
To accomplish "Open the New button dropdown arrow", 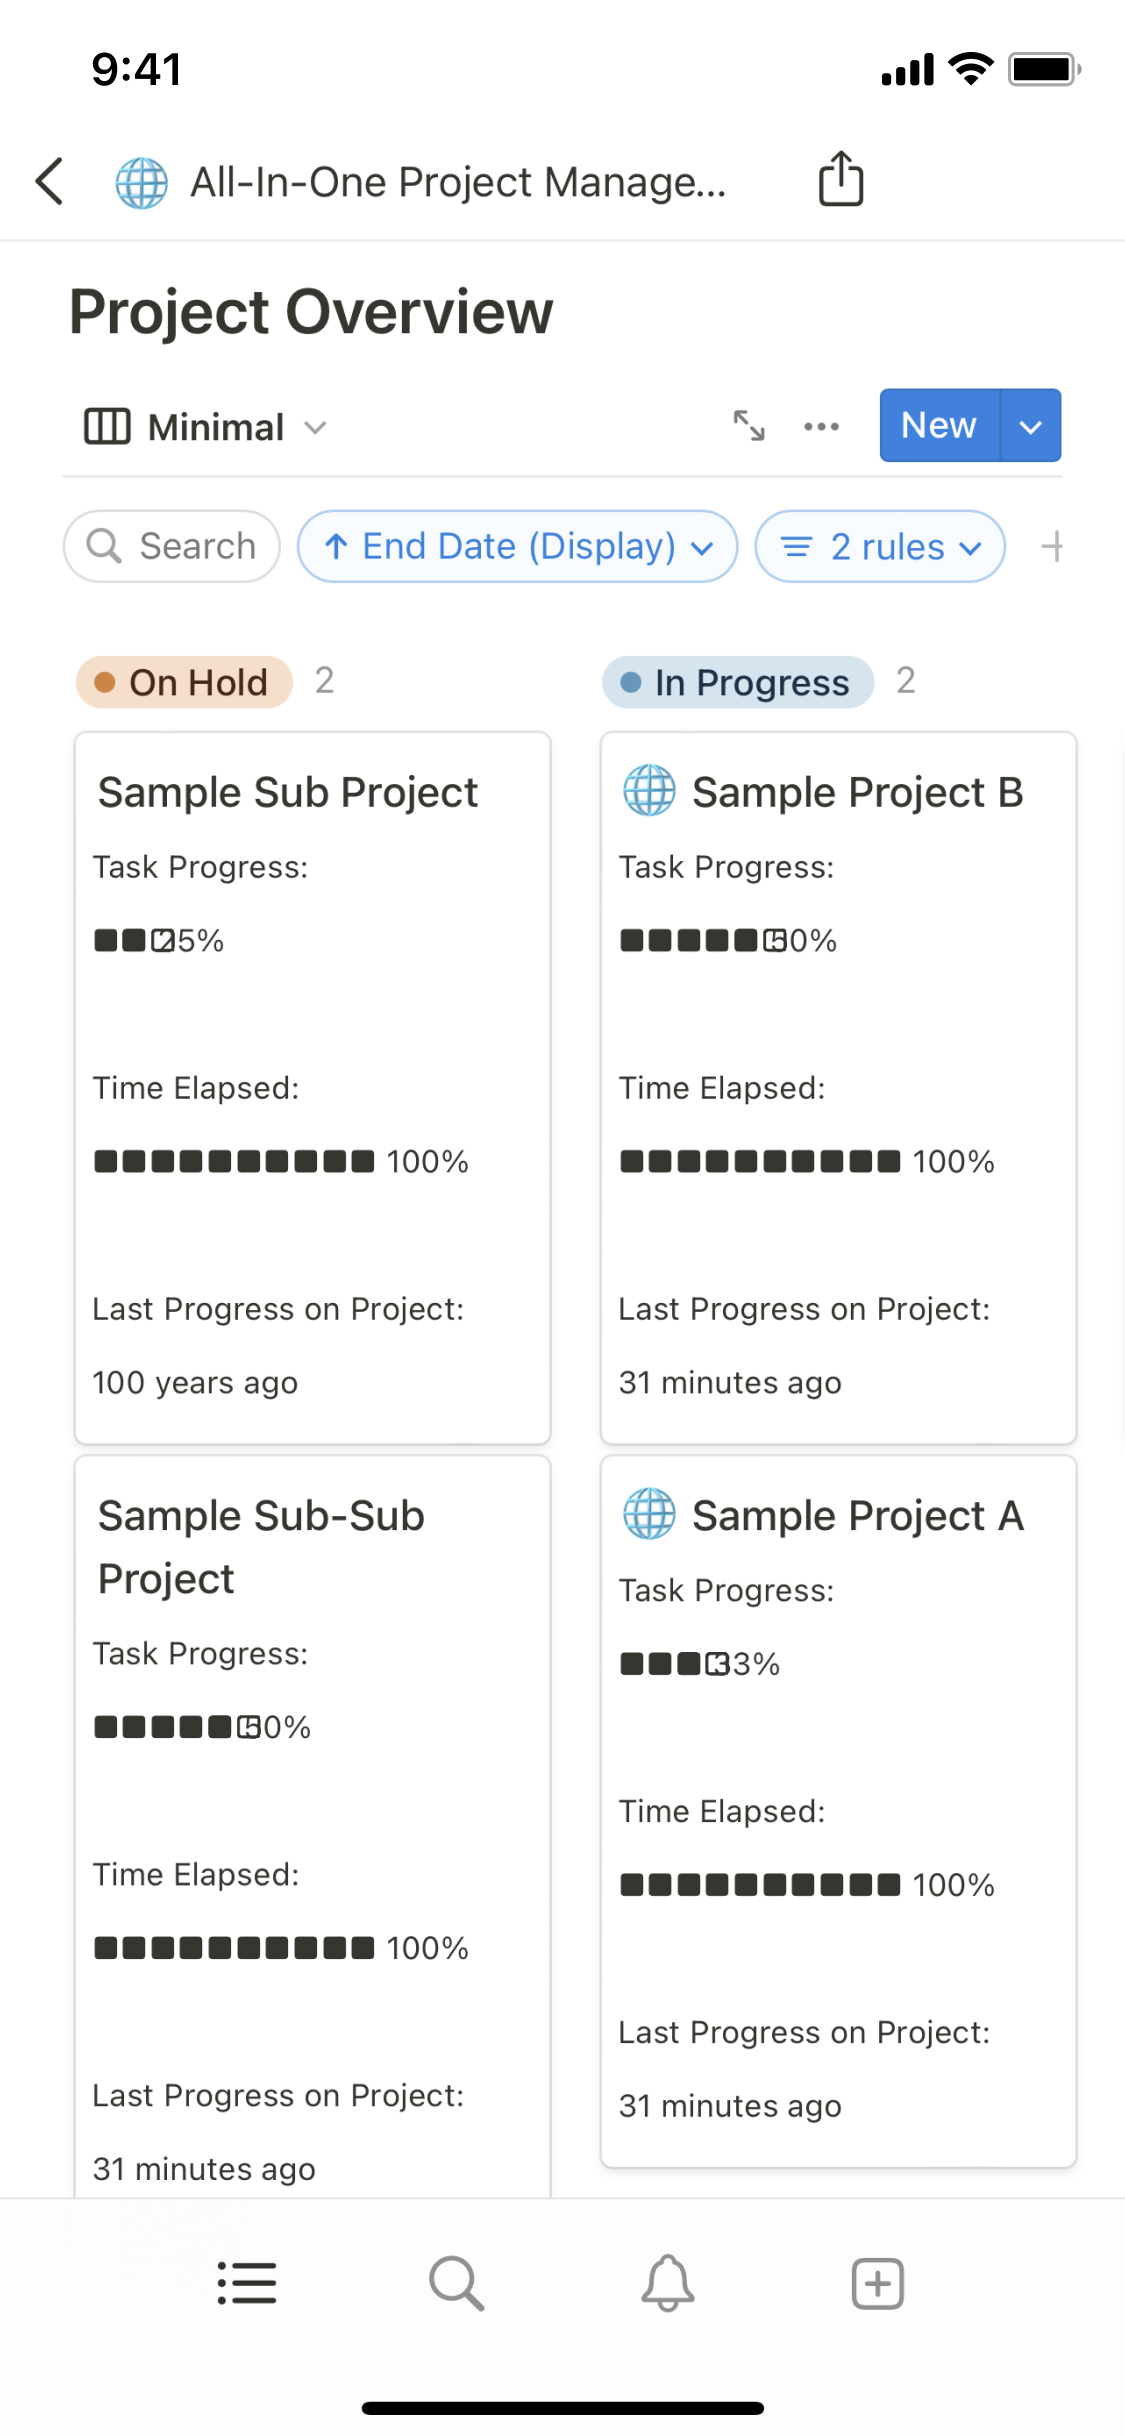I will (1031, 426).
